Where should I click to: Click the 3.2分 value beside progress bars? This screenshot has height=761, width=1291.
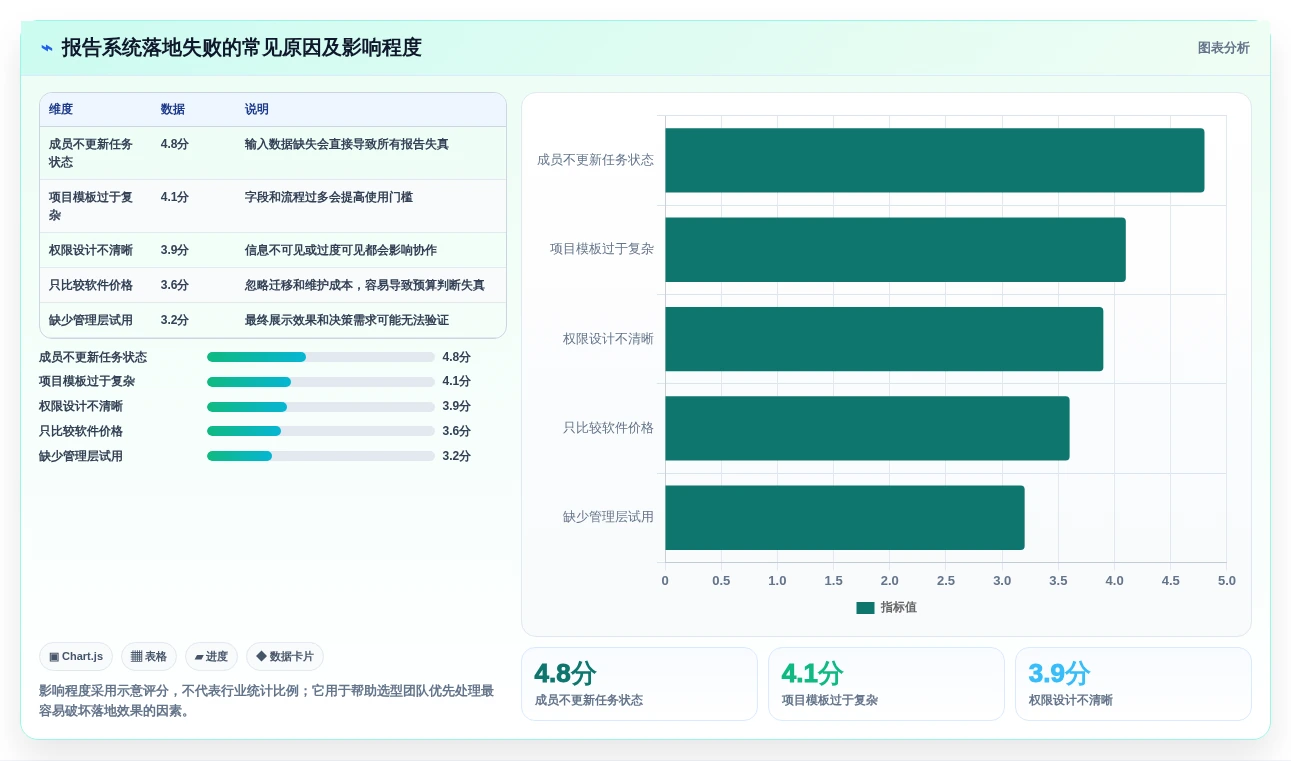457,456
